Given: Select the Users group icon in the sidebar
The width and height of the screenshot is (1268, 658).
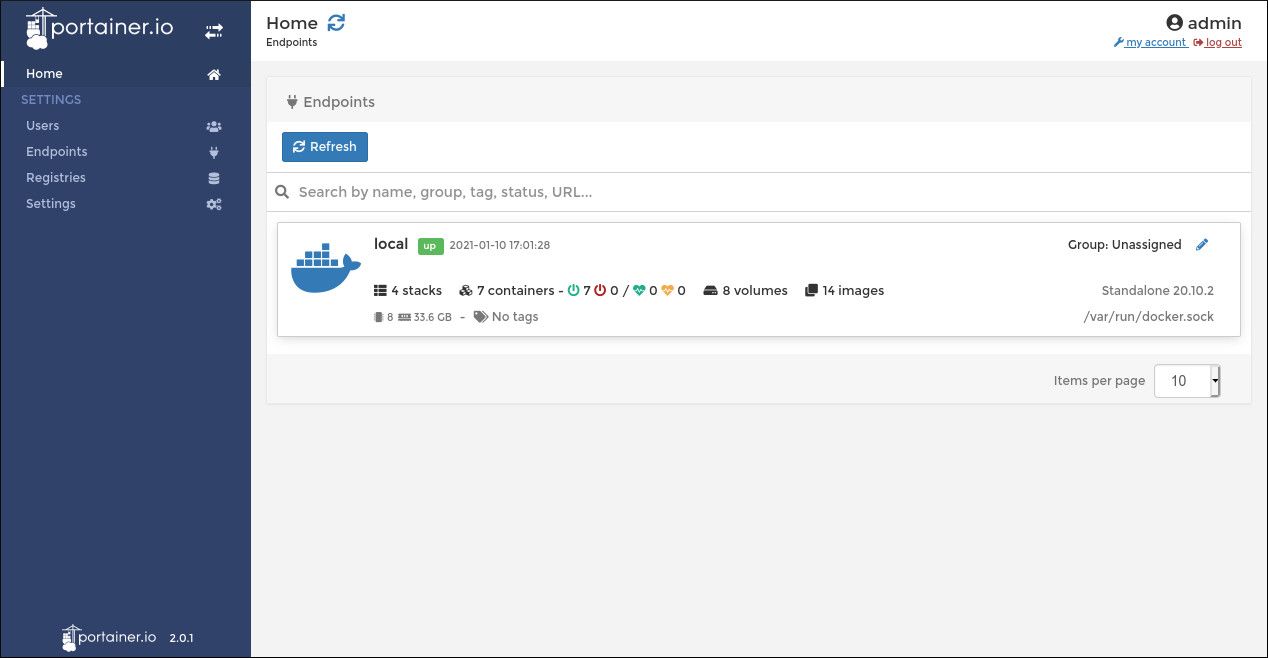Looking at the screenshot, I should [x=213, y=126].
